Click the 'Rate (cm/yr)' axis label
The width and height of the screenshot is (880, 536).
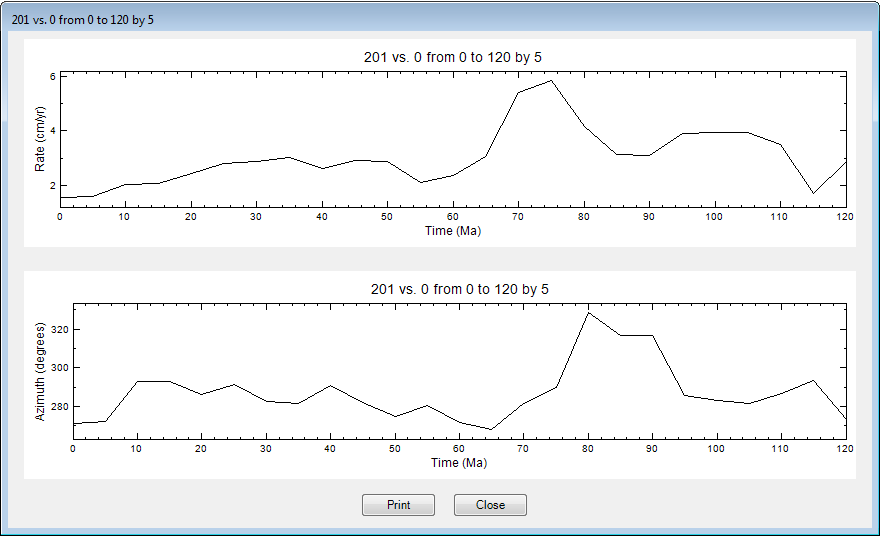39,139
